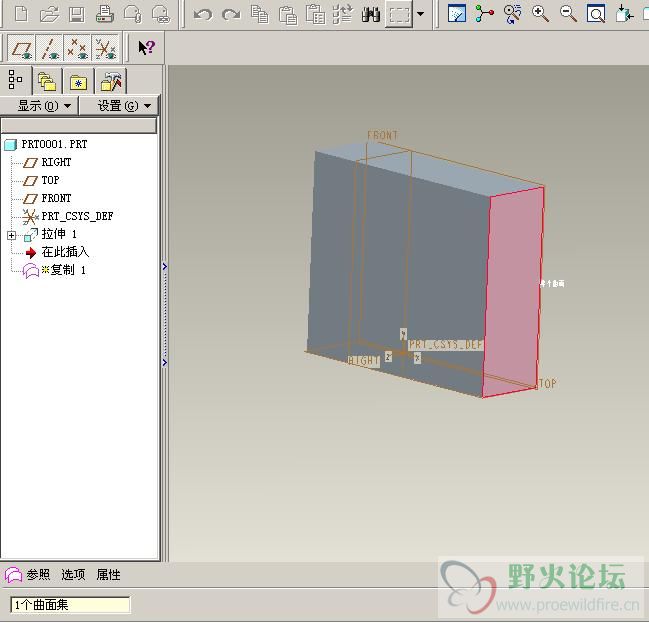Open the 选项 (Options) panel
Image resolution: width=649 pixels, height=623 pixels.
click(73, 575)
